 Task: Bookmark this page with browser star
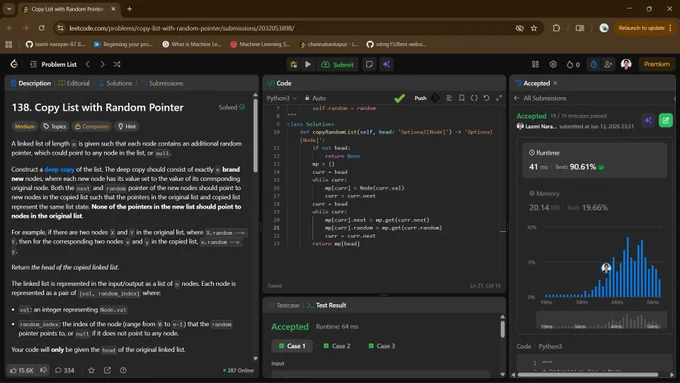(534, 28)
